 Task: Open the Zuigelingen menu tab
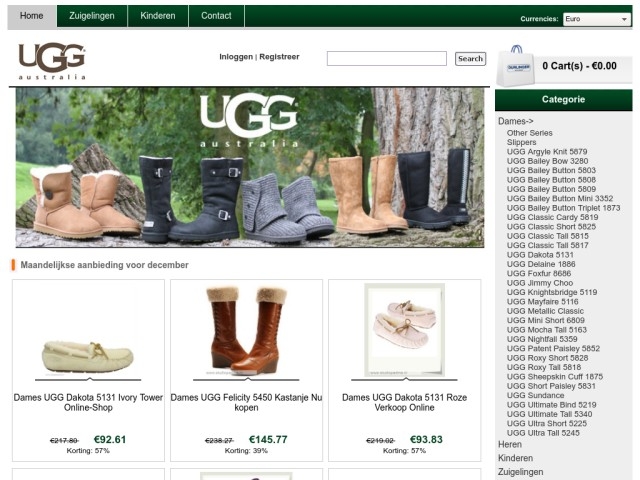tap(92, 16)
